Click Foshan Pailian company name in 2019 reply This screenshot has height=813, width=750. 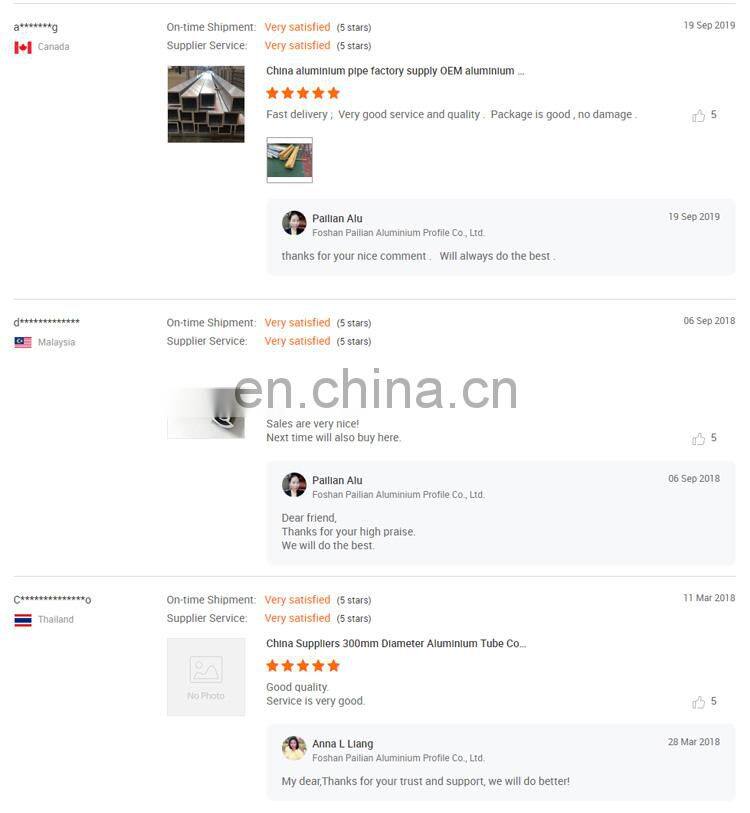click(398, 233)
